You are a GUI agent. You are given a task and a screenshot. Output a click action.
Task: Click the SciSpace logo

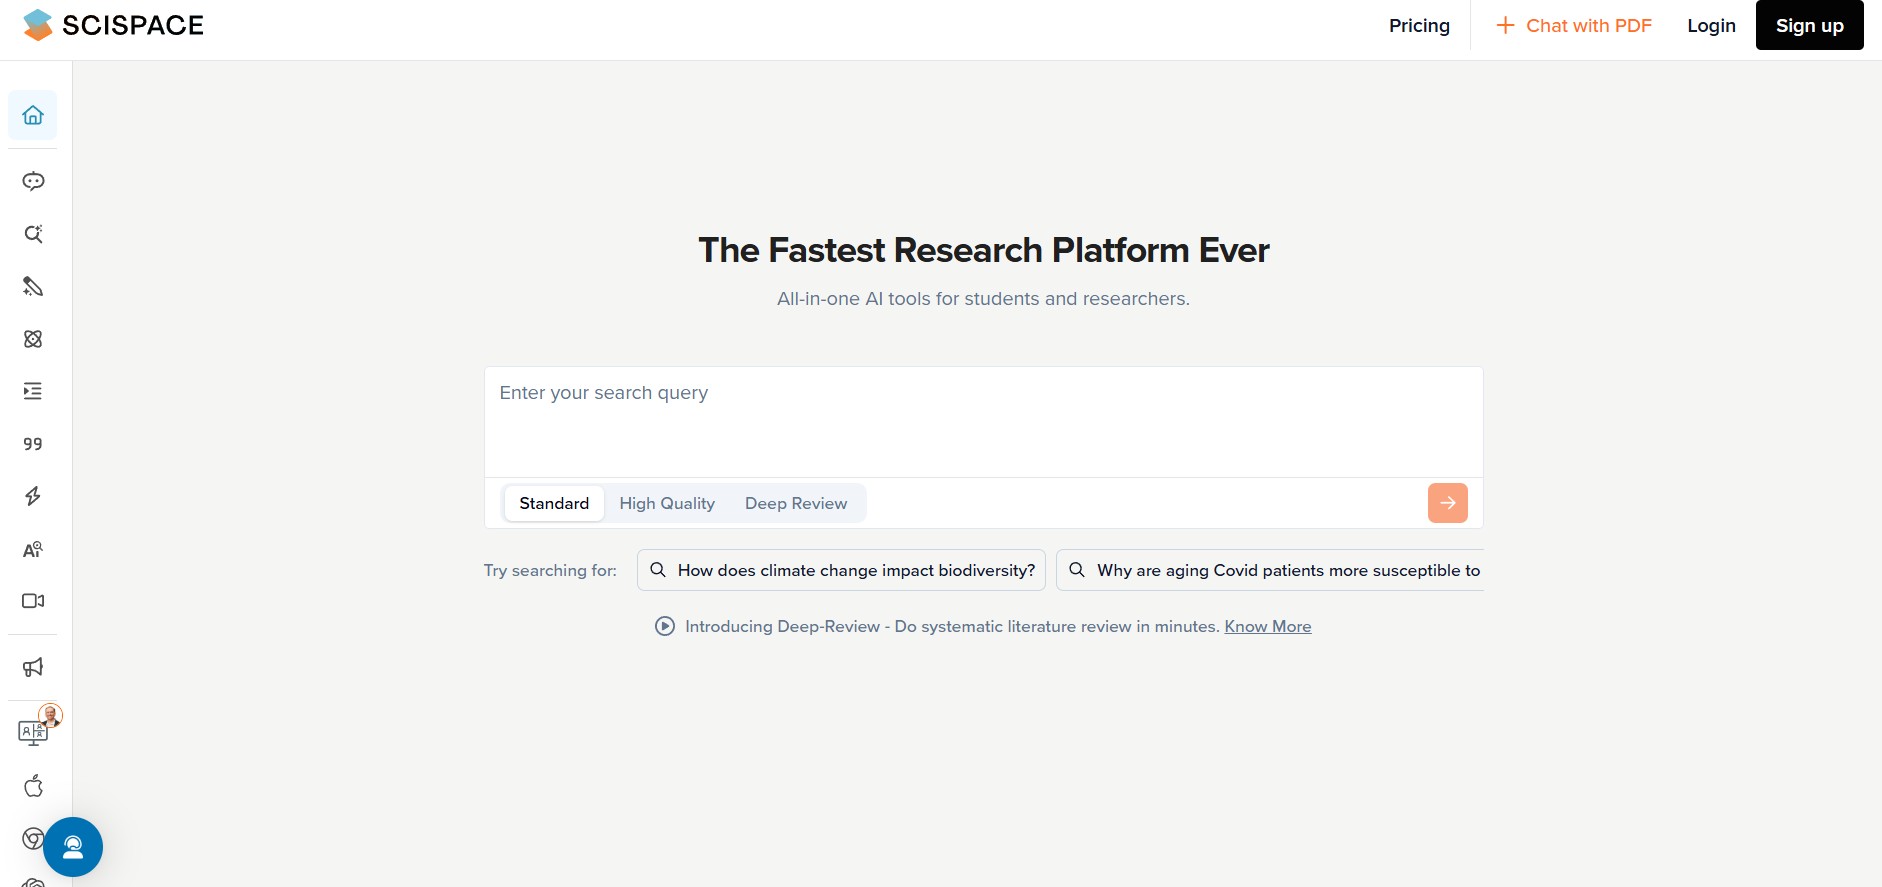113,25
